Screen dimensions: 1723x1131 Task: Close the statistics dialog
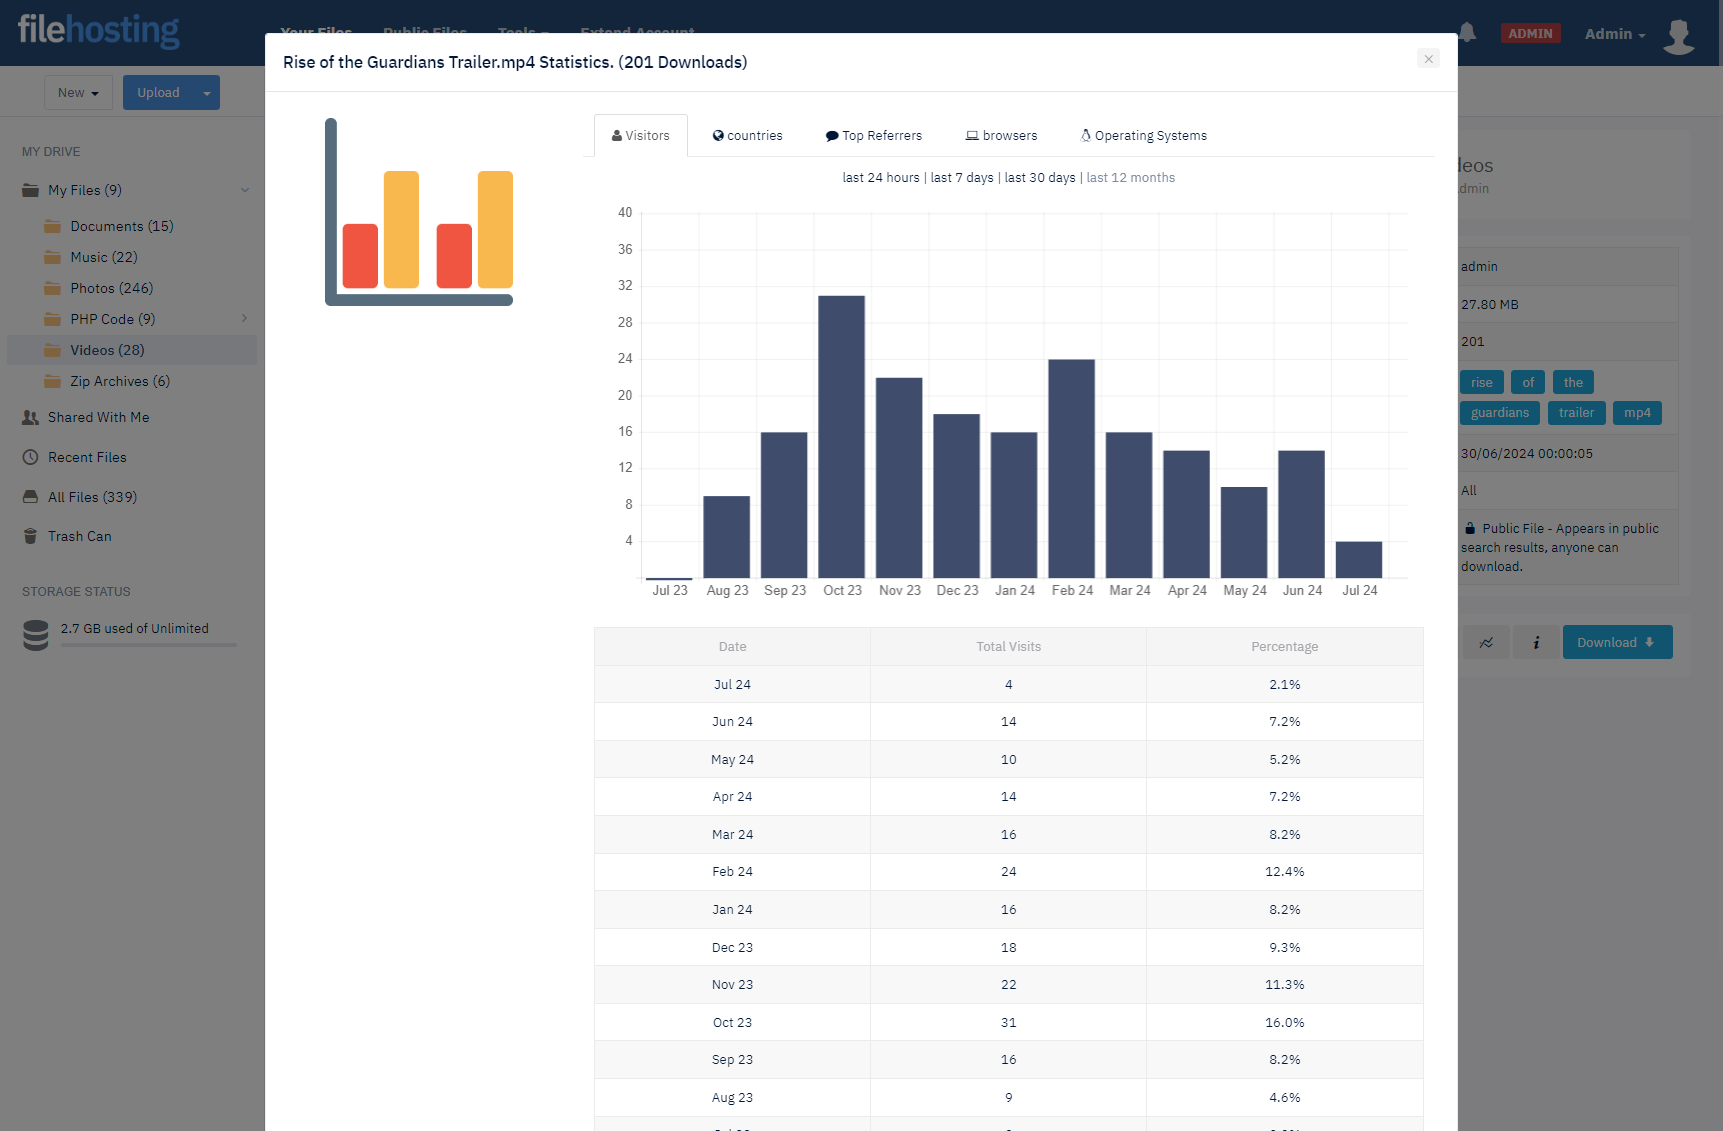coord(1428,59)
